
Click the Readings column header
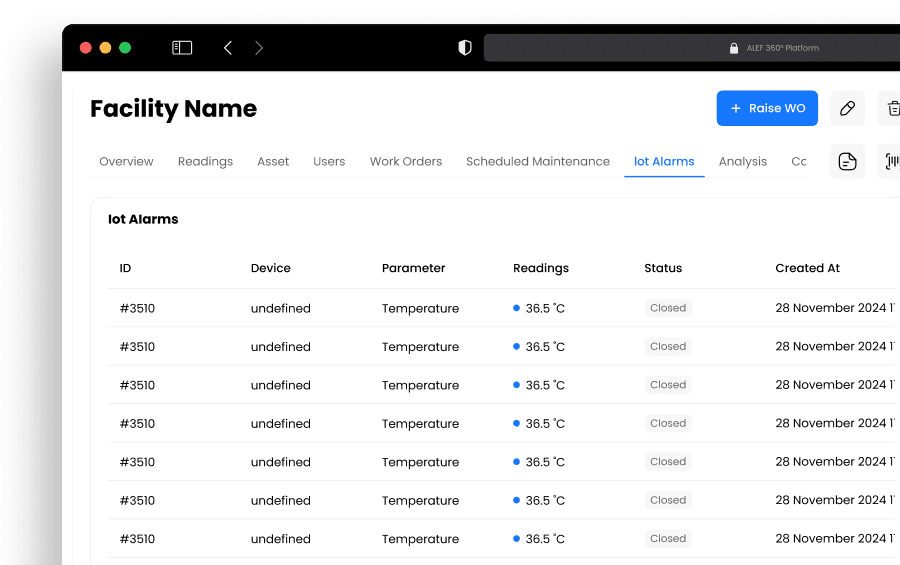tap(541, 268)
